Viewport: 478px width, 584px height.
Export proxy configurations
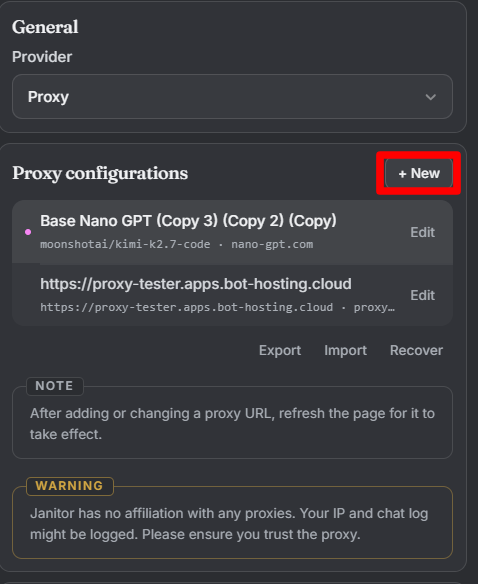click(280, 350)
